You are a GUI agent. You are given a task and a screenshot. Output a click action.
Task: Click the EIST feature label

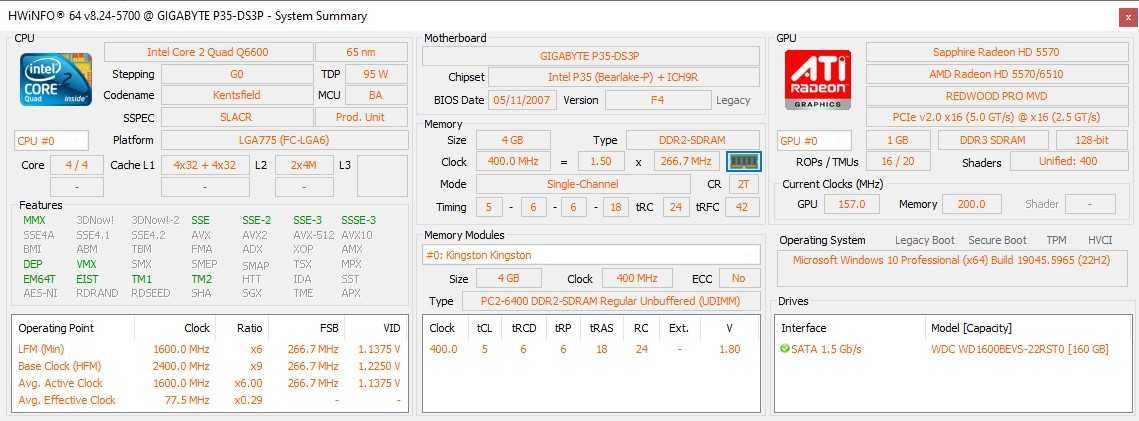87,279
